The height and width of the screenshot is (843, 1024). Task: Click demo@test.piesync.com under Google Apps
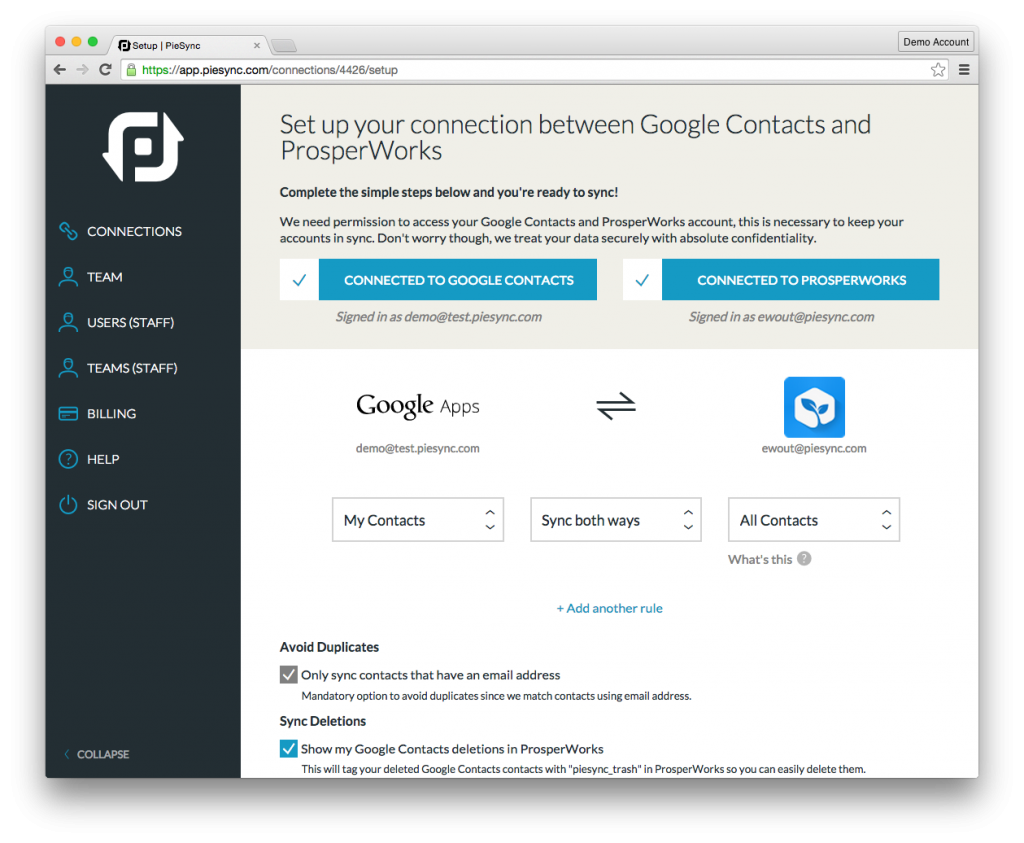(x=417, y=449)
